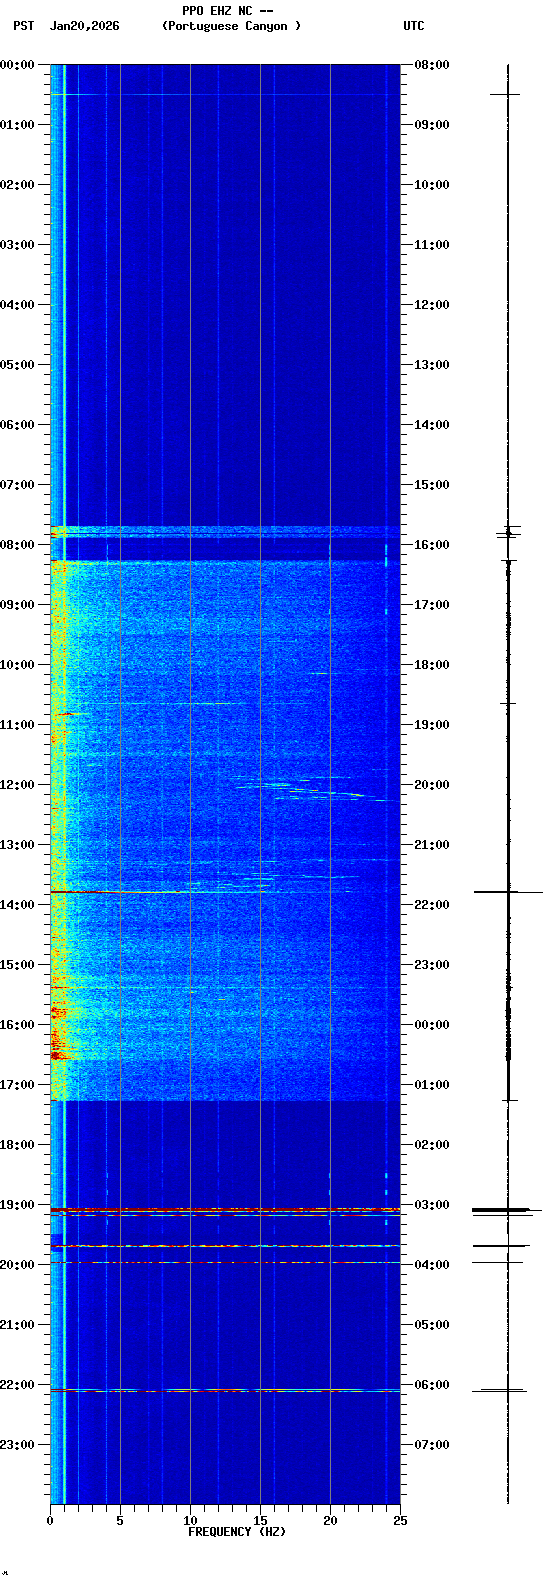Click the UTC '03:00' time label
Viewport: 552px width, 1584px height.
coord(432,1205)
